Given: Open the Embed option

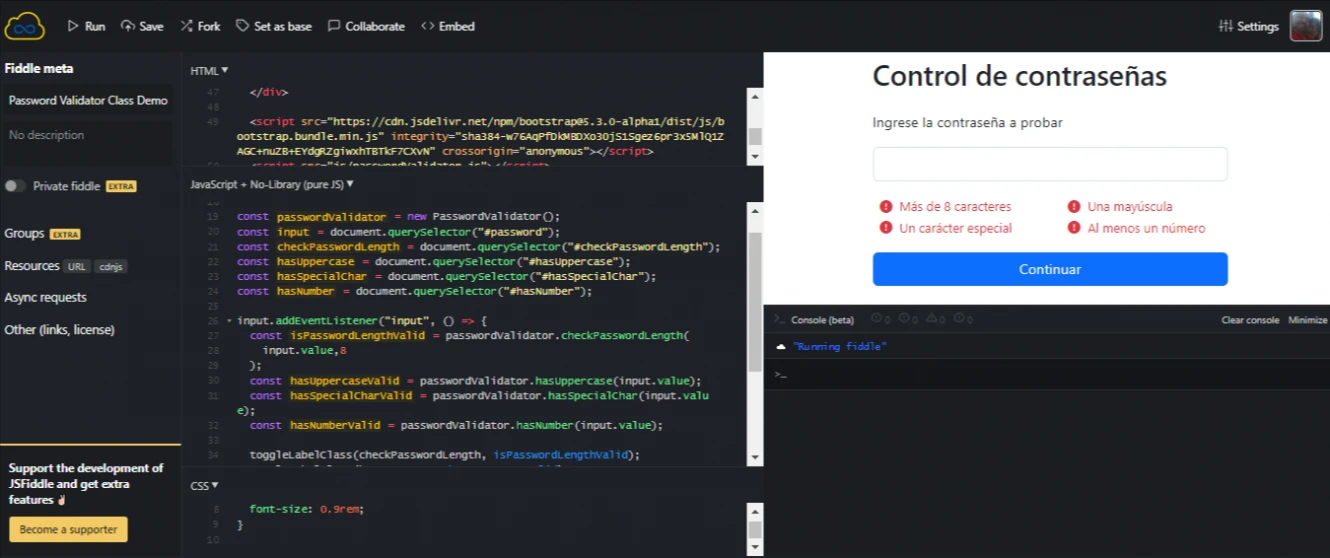Looking at the screenshot, I should pyautogui.click(x=448, y=26).
